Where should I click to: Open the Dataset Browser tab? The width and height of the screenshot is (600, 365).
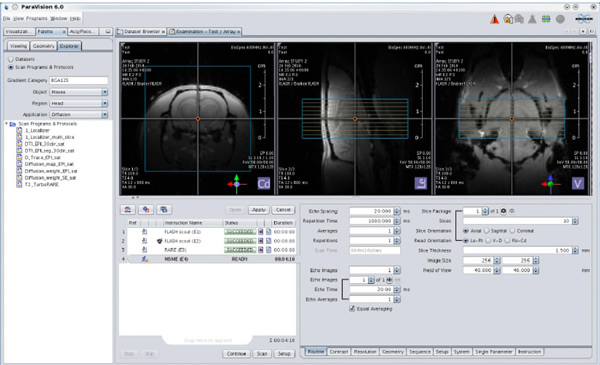point(141,32)
